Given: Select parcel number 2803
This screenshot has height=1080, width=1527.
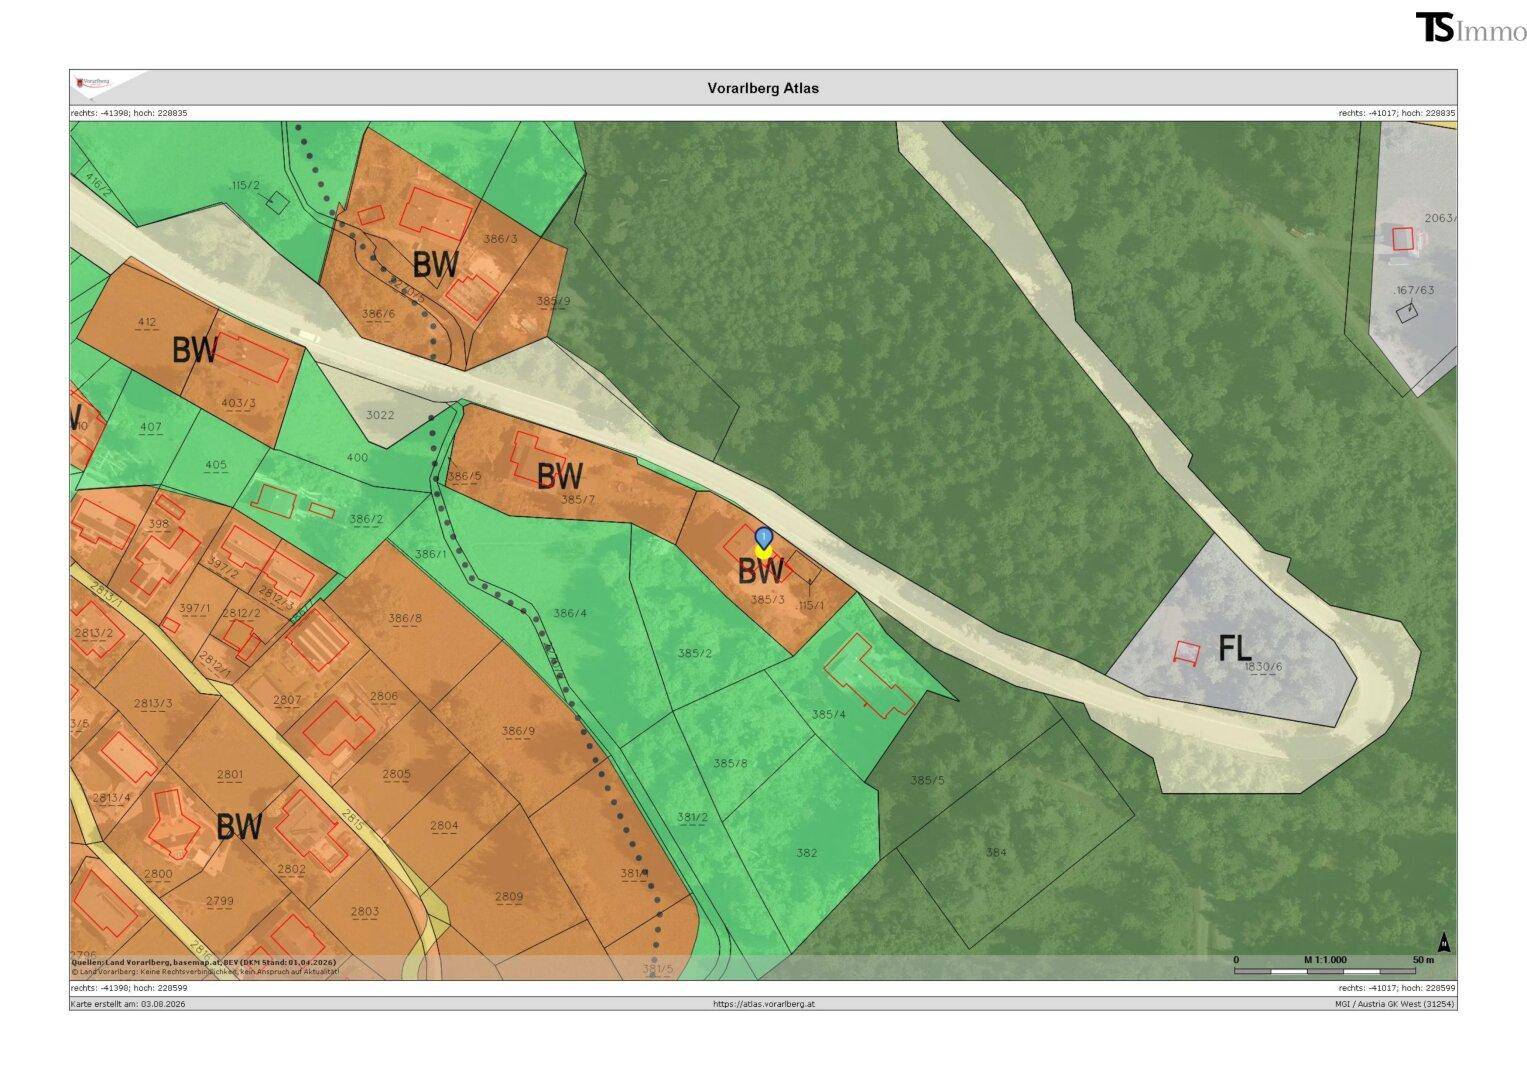Looking at the screenshot, I should (x=365, y=911).
